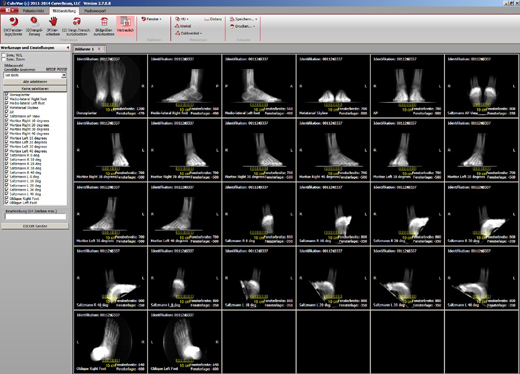Toggle the highlighted pink ribbon tool
Screen dimensions: 520x374
click(x=125, y=25)
